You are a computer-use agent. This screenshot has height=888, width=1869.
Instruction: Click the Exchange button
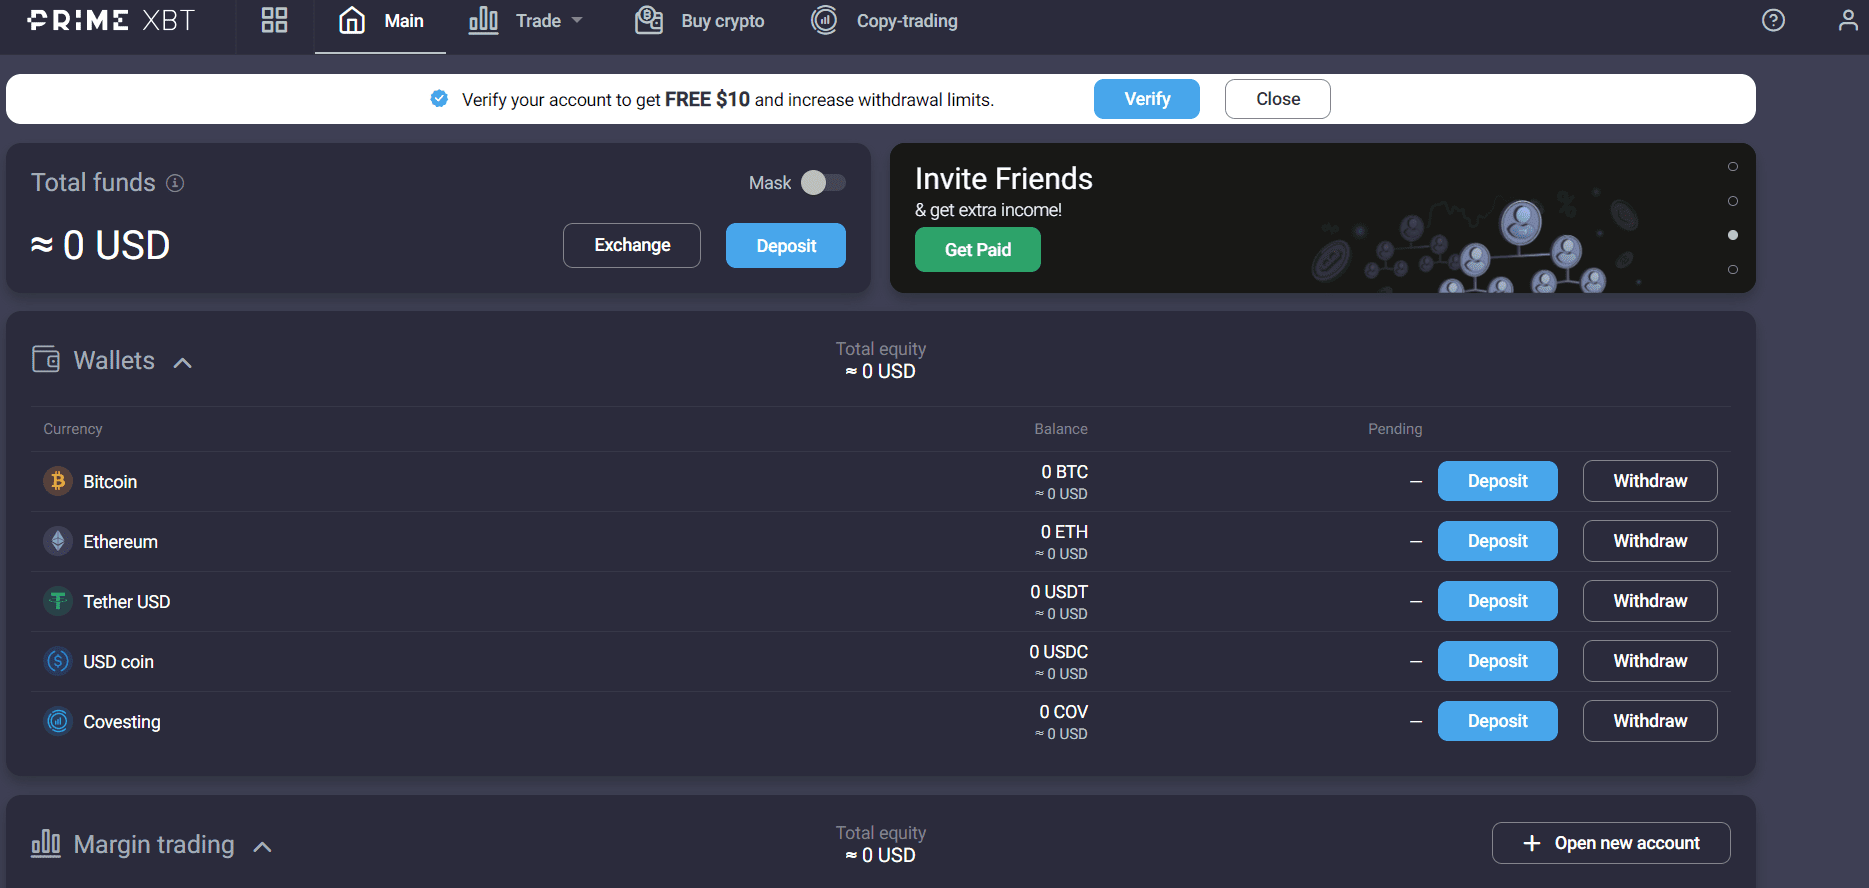[x=632, y=245]
